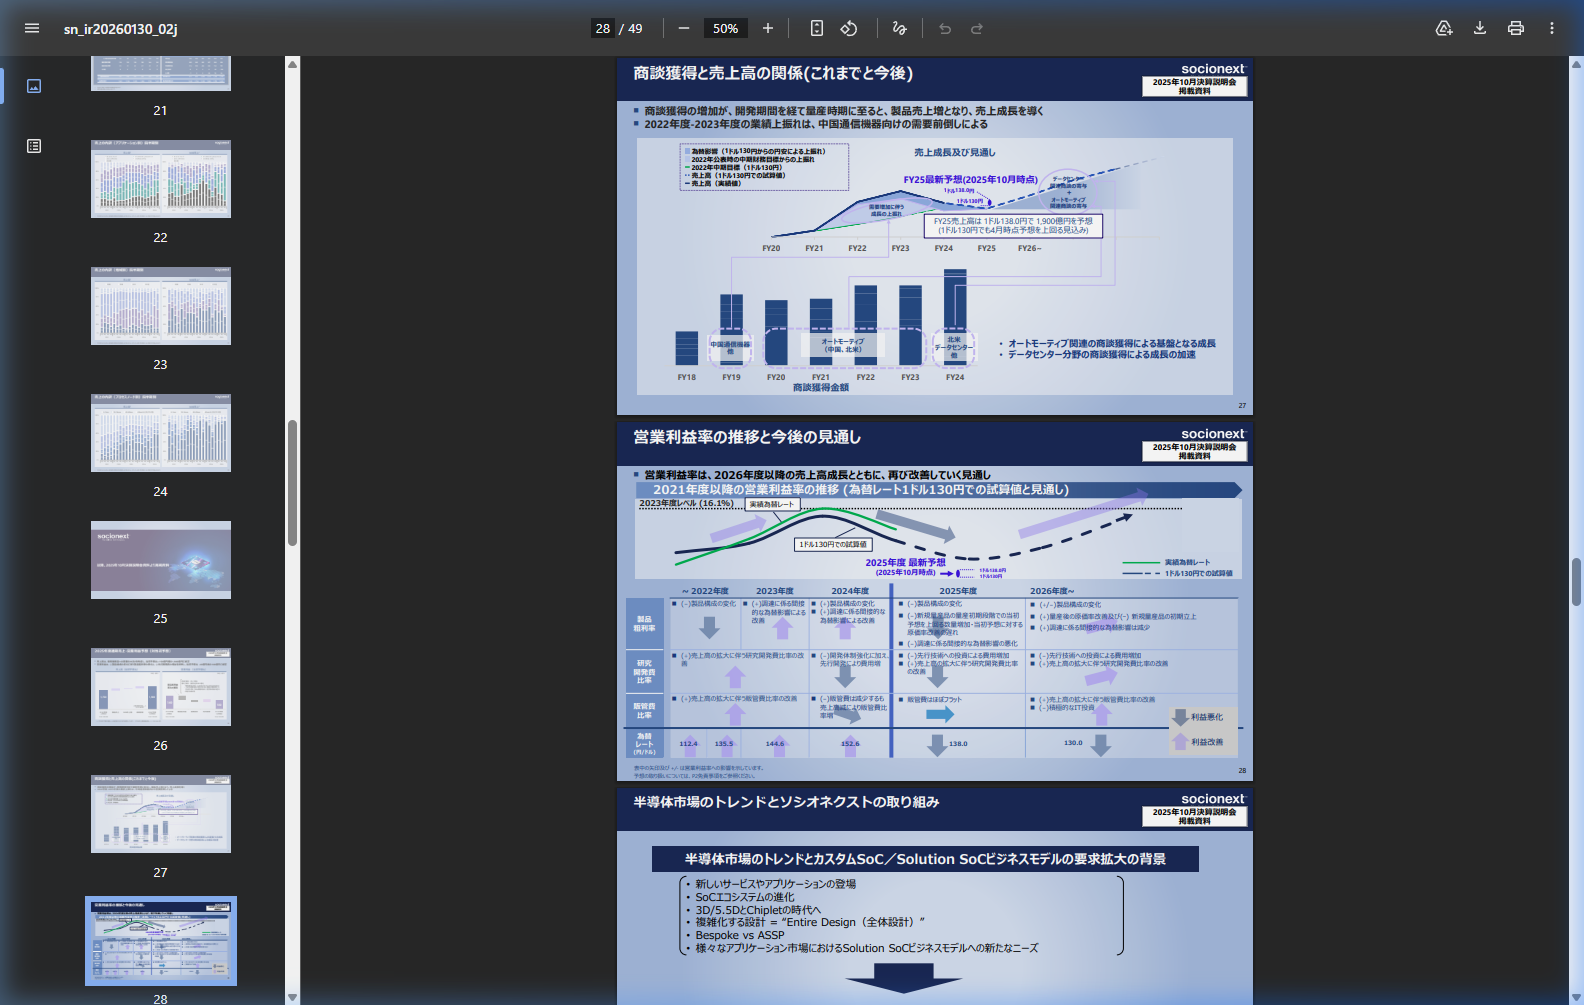Click the fit to page icon
Image resolution: width=1584 pixels, height=1005 pixels.
(x=817, y=28)
